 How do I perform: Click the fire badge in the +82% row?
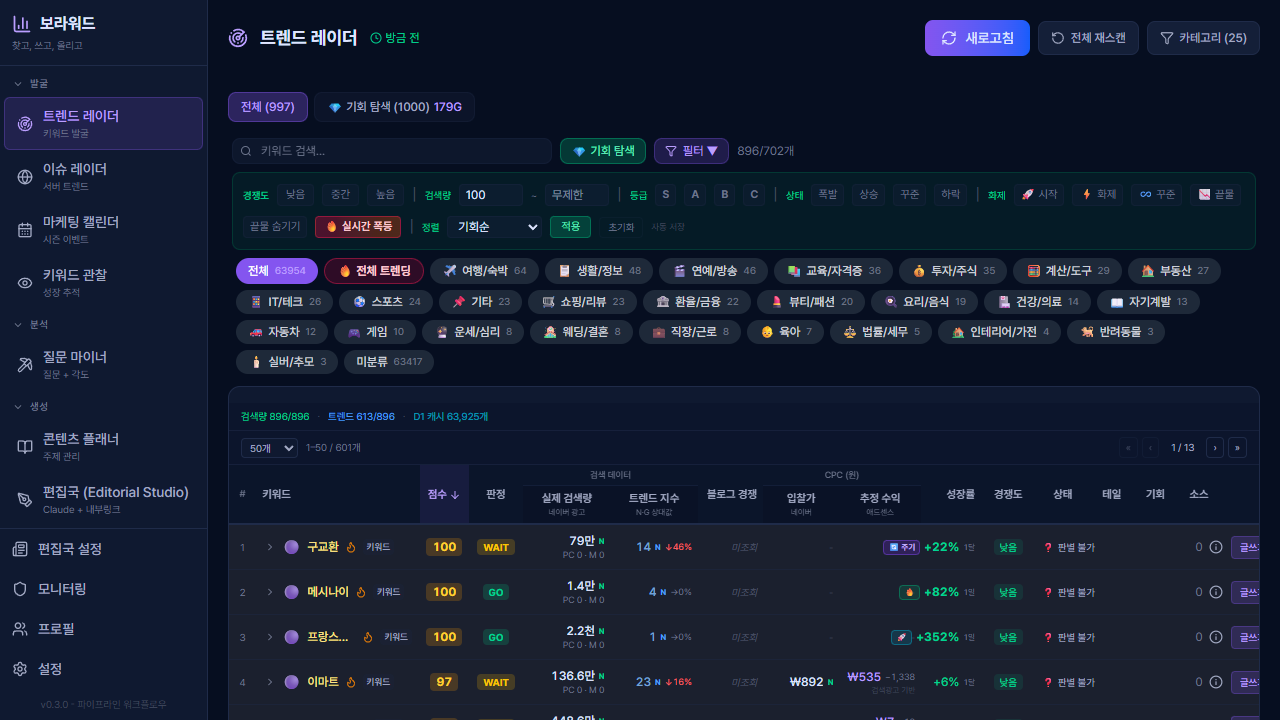coord(909,592)
